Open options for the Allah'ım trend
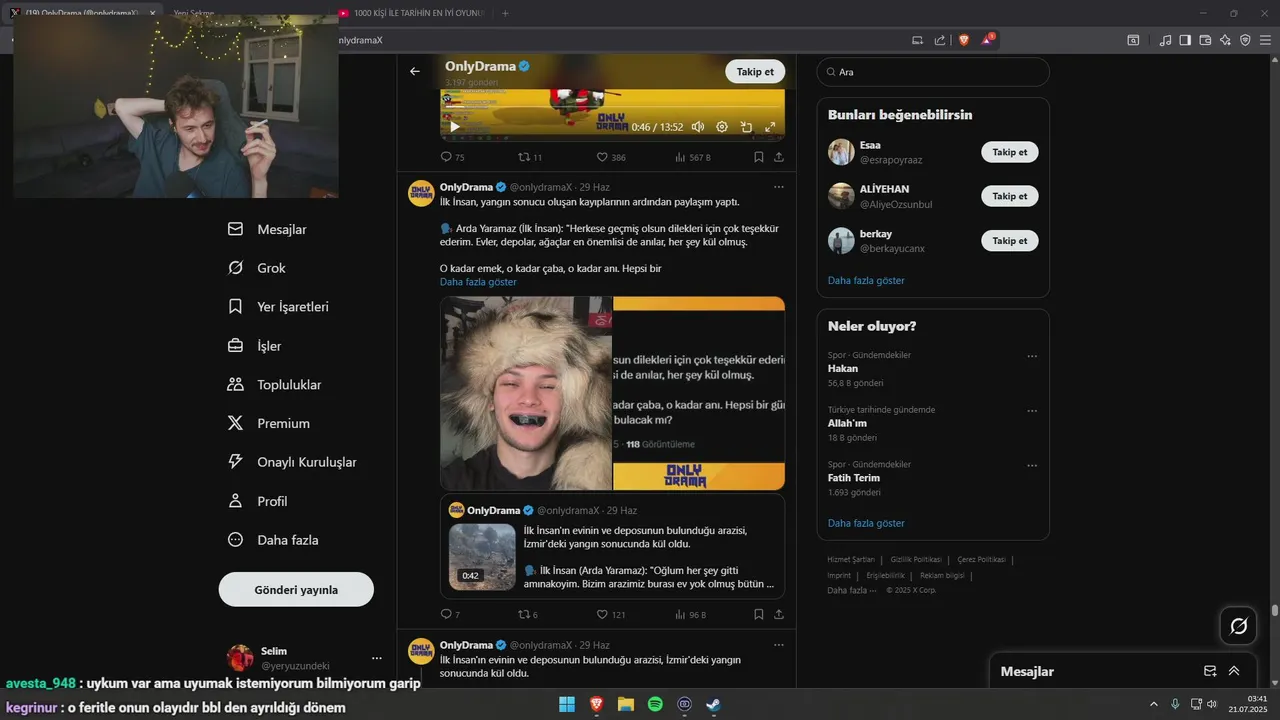 click(x=1032, y=411)
